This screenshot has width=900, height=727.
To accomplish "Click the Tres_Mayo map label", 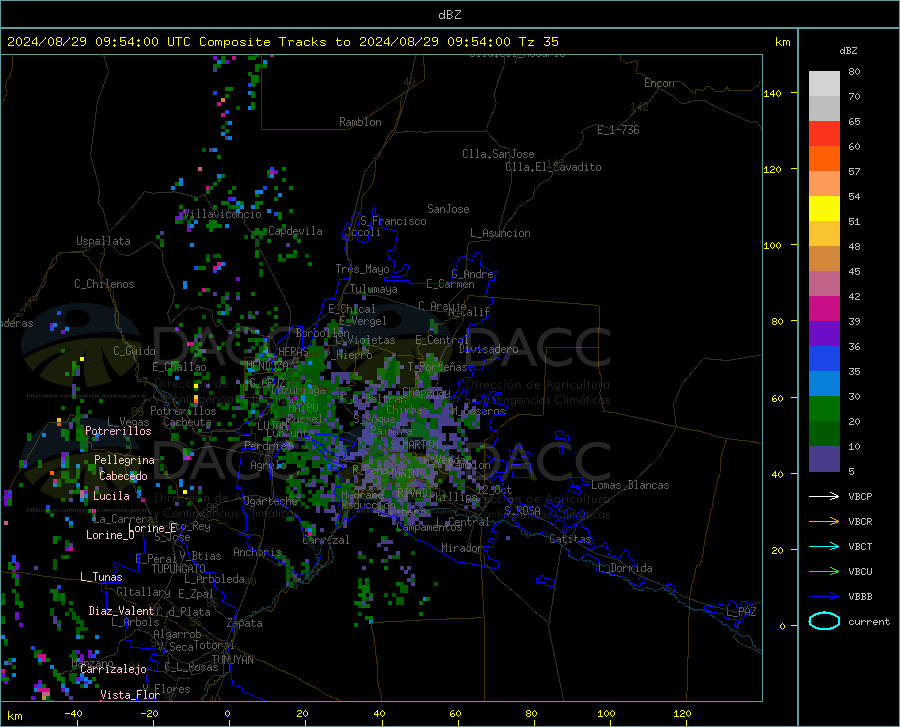I will [x=362, y=269].
